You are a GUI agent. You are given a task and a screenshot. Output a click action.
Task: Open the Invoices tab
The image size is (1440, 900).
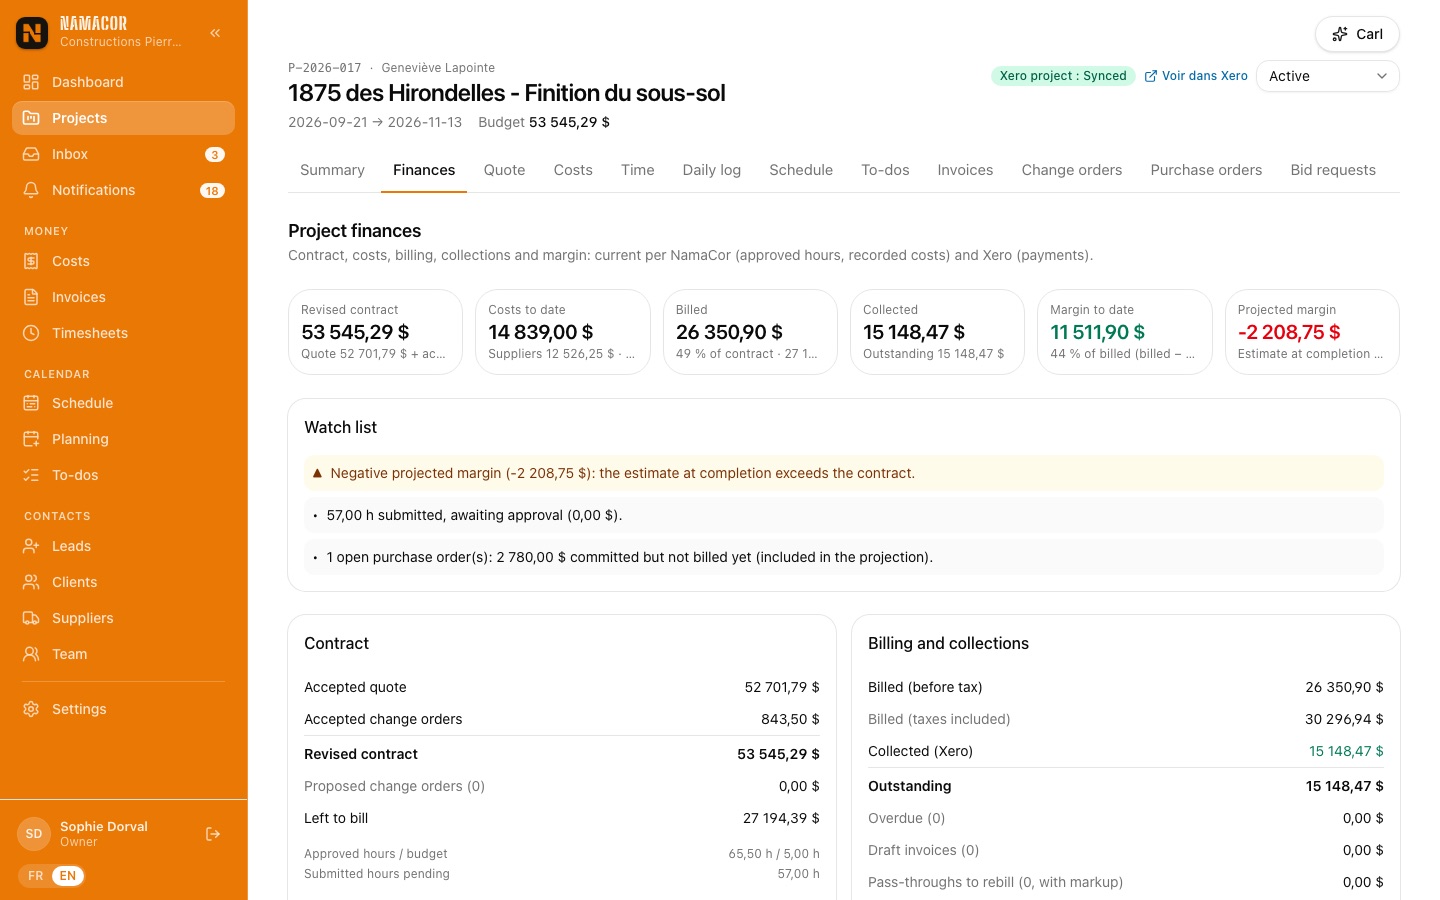click(965, 170)
